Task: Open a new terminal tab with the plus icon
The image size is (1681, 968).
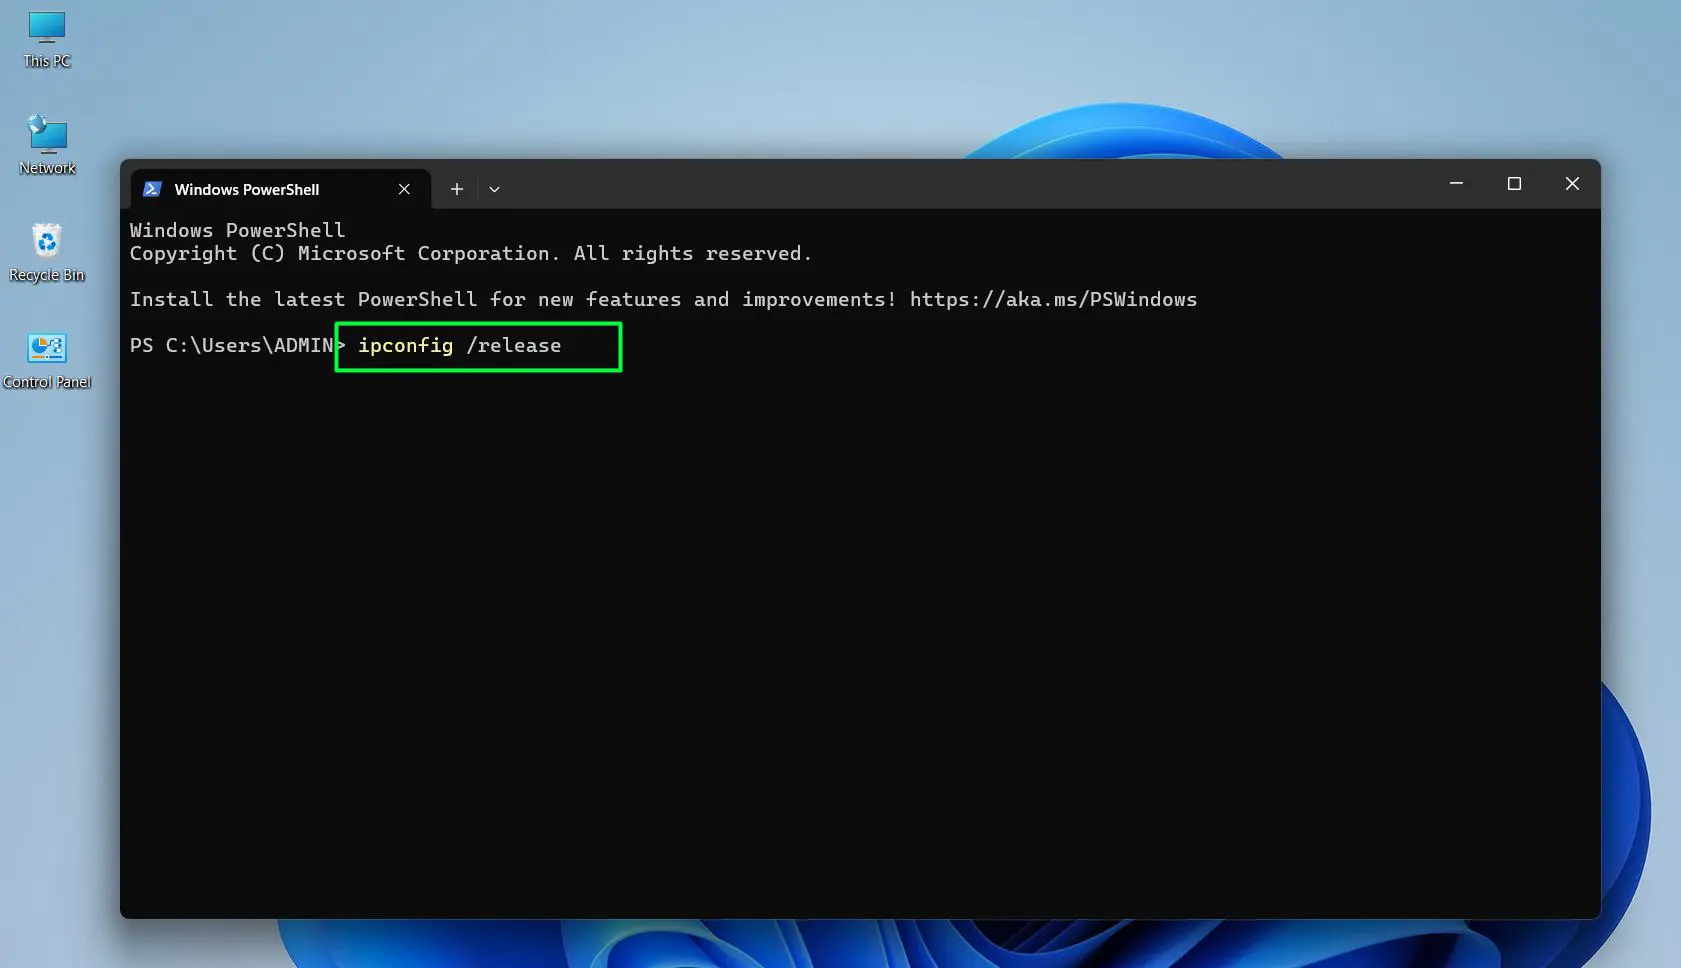Action: (x=457, y=189)
